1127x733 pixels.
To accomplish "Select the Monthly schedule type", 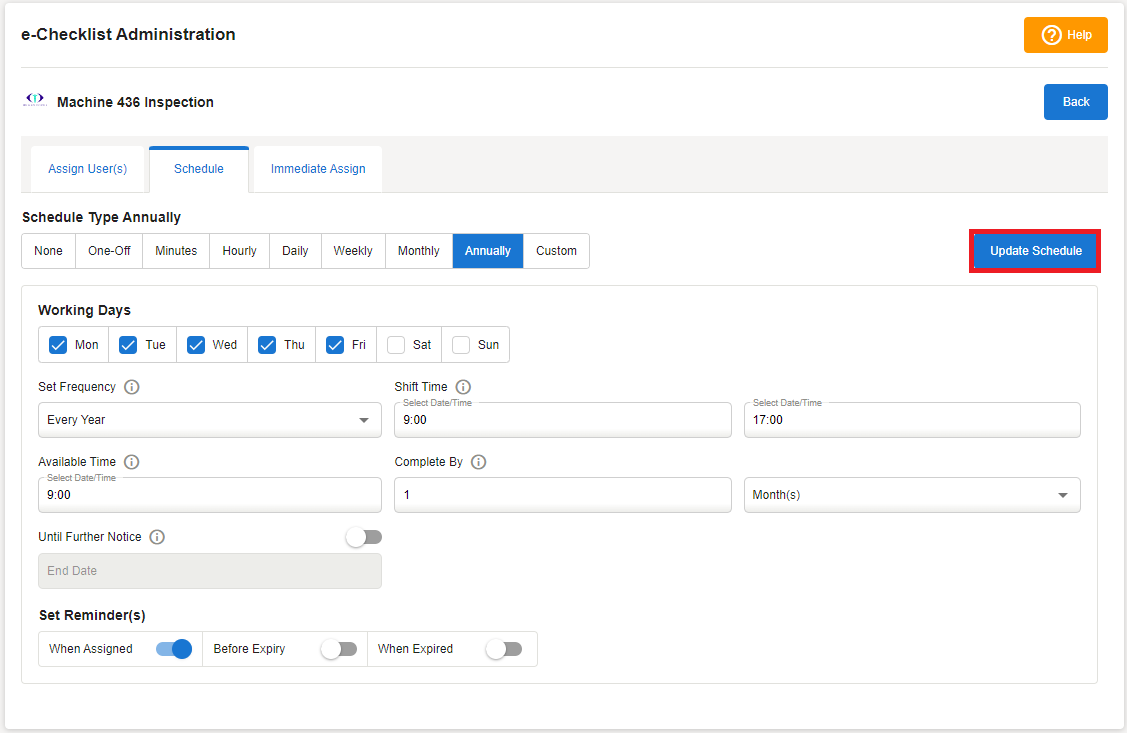I will click(x=418, y=251).
